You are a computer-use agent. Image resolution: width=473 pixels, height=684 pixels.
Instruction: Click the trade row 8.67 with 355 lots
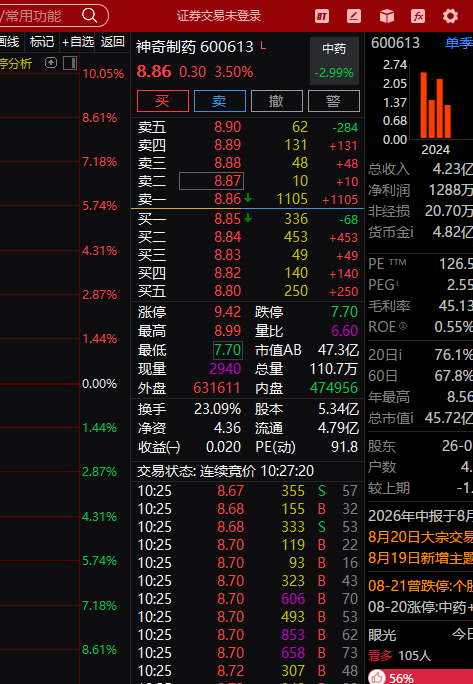coord(247,491)
